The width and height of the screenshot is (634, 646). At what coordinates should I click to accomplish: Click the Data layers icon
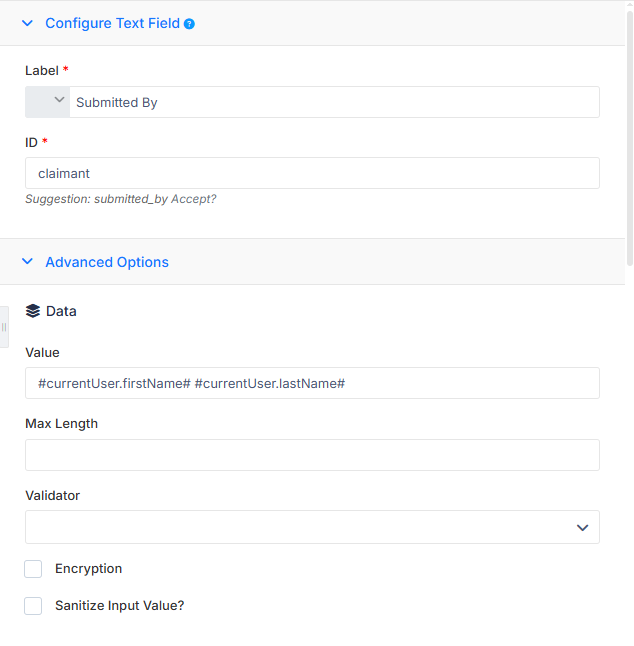point(33,311)
